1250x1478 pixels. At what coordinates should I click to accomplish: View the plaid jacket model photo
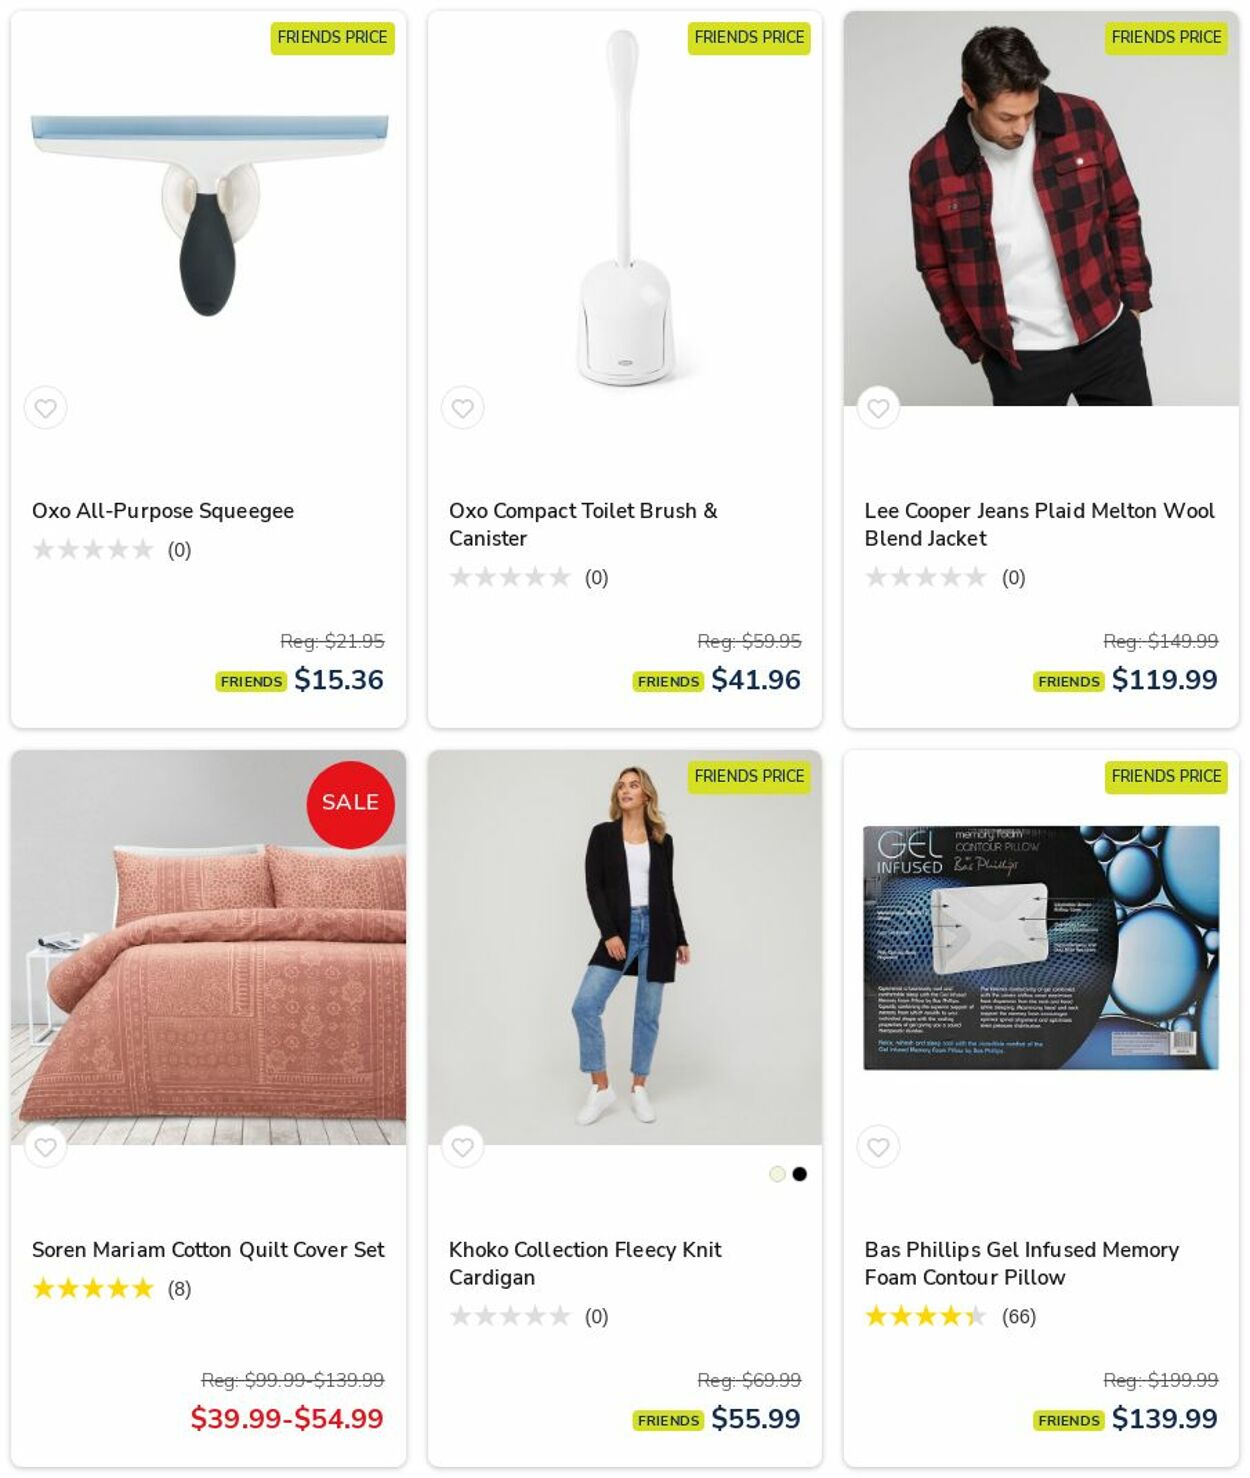tap(1041, 209)
